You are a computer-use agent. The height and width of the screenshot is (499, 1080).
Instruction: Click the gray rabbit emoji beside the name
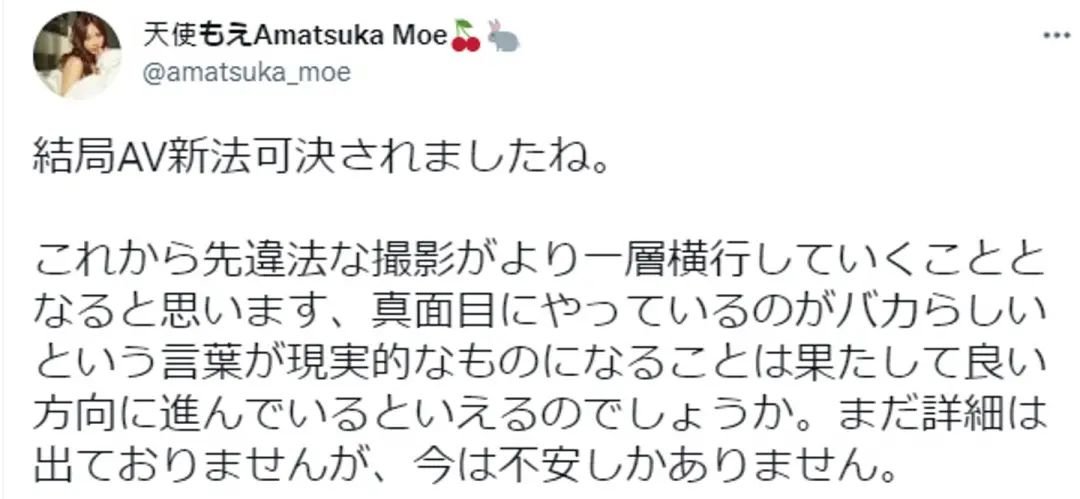tap(503, 37)
